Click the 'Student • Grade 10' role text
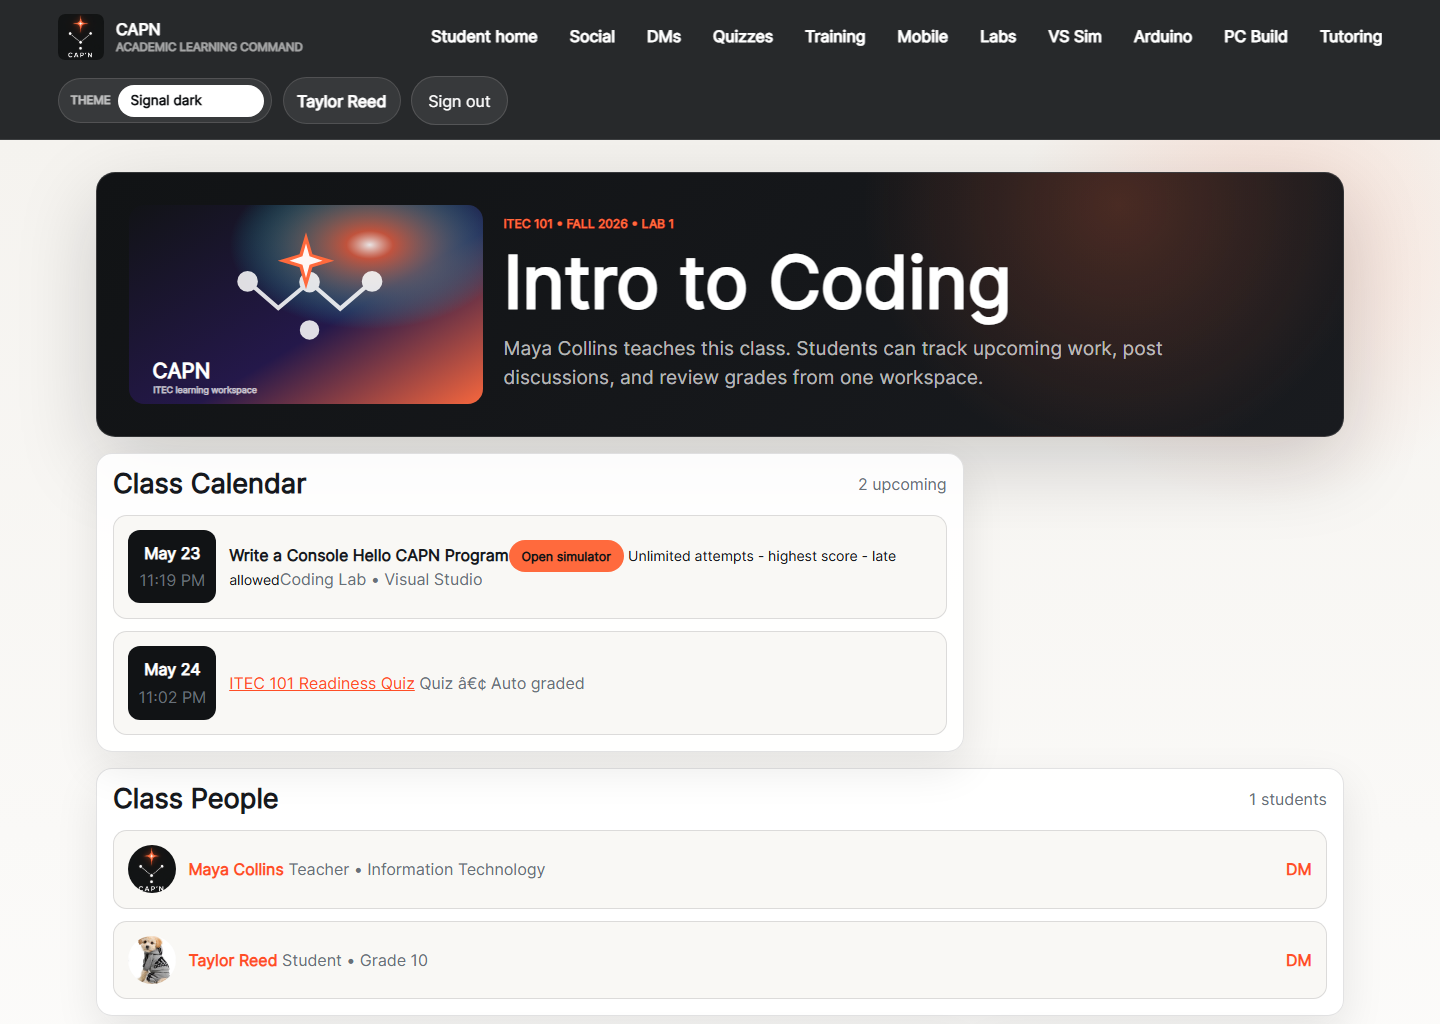 click(x=355, y=961)
